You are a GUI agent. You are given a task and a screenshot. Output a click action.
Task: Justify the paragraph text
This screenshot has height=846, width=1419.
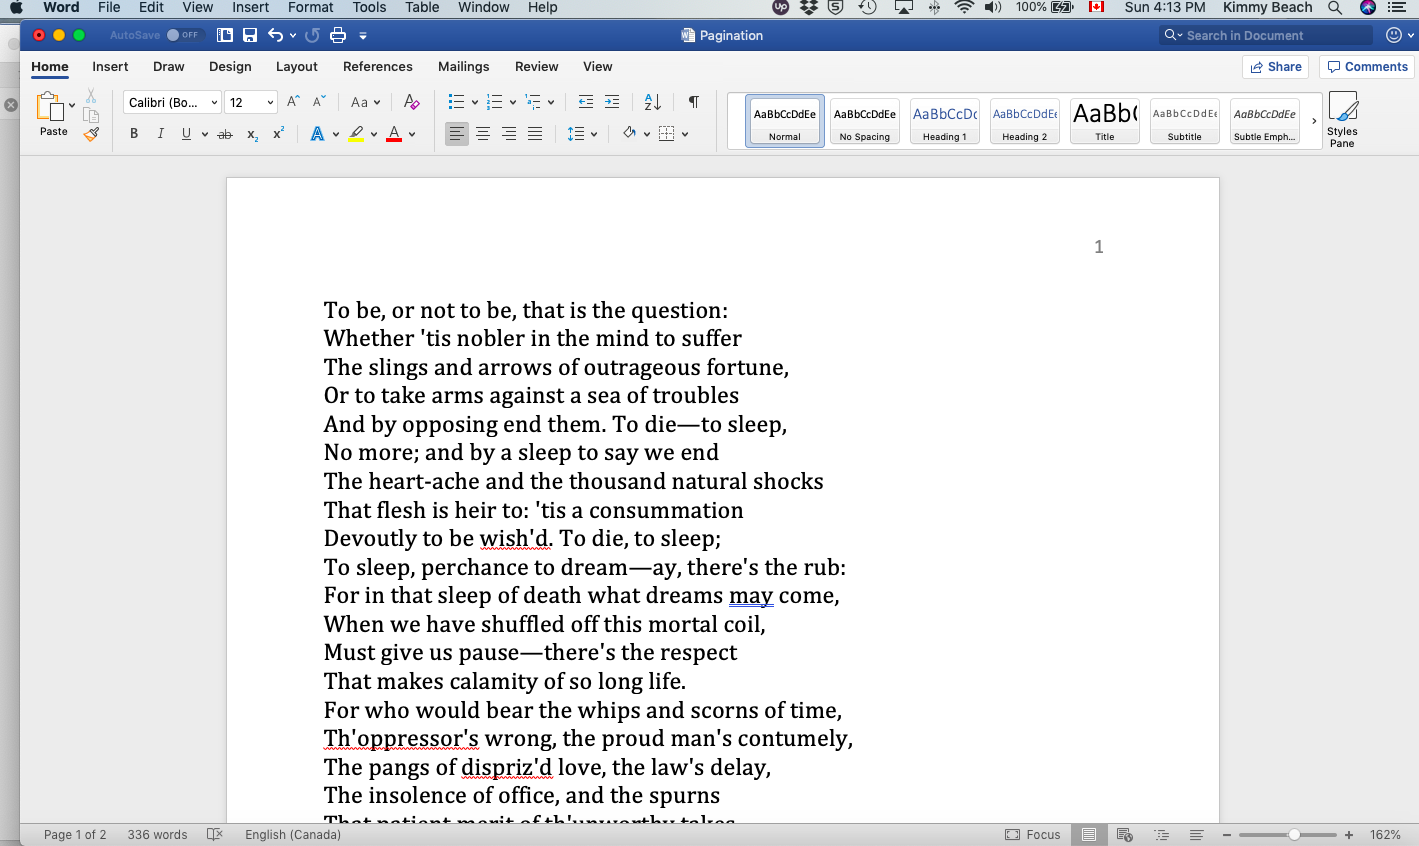pyautogui.click(x=535, y=134)
